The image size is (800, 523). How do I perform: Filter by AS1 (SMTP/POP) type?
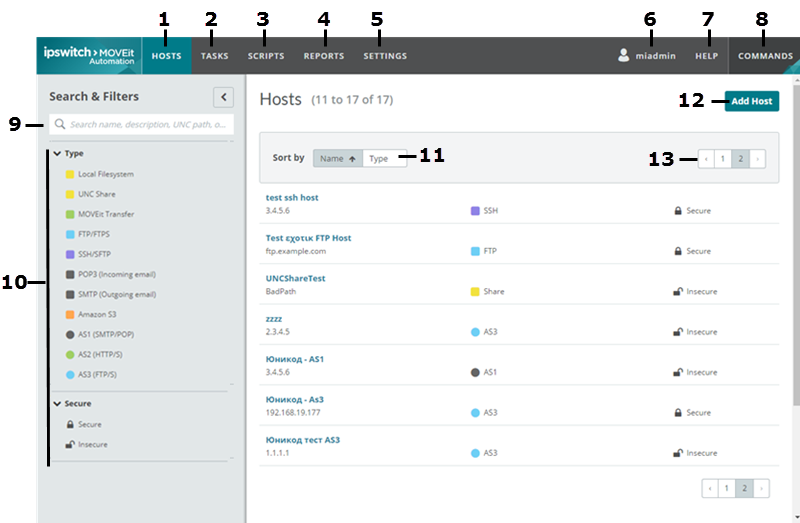(x=100, y=334)
